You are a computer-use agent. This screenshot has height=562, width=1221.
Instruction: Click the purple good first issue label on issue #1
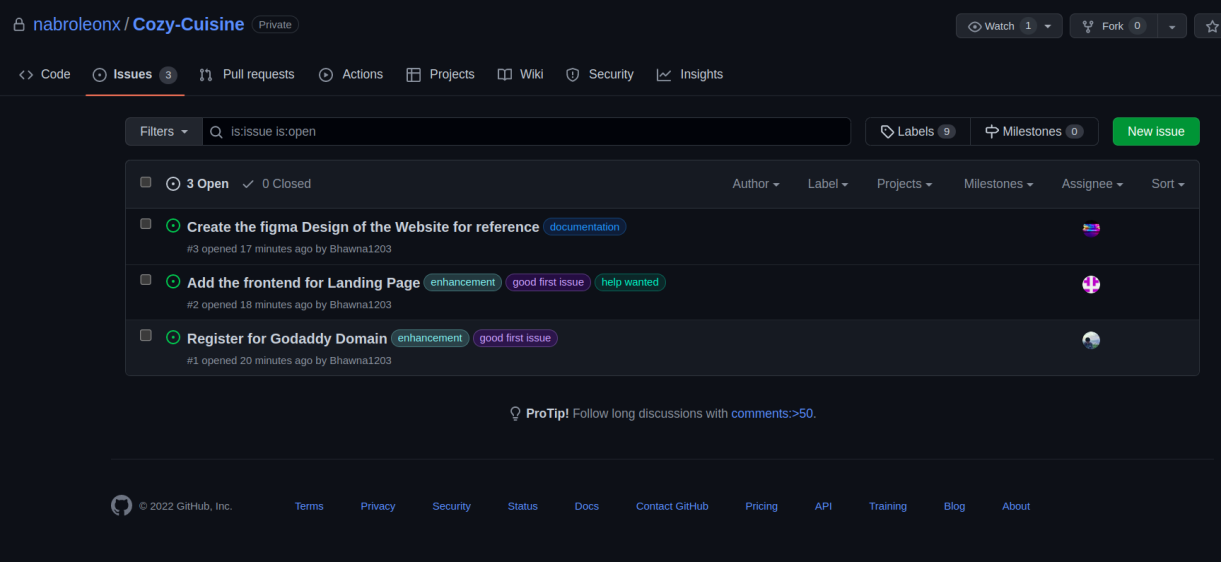pyautogui.click(x=515, y=338)
